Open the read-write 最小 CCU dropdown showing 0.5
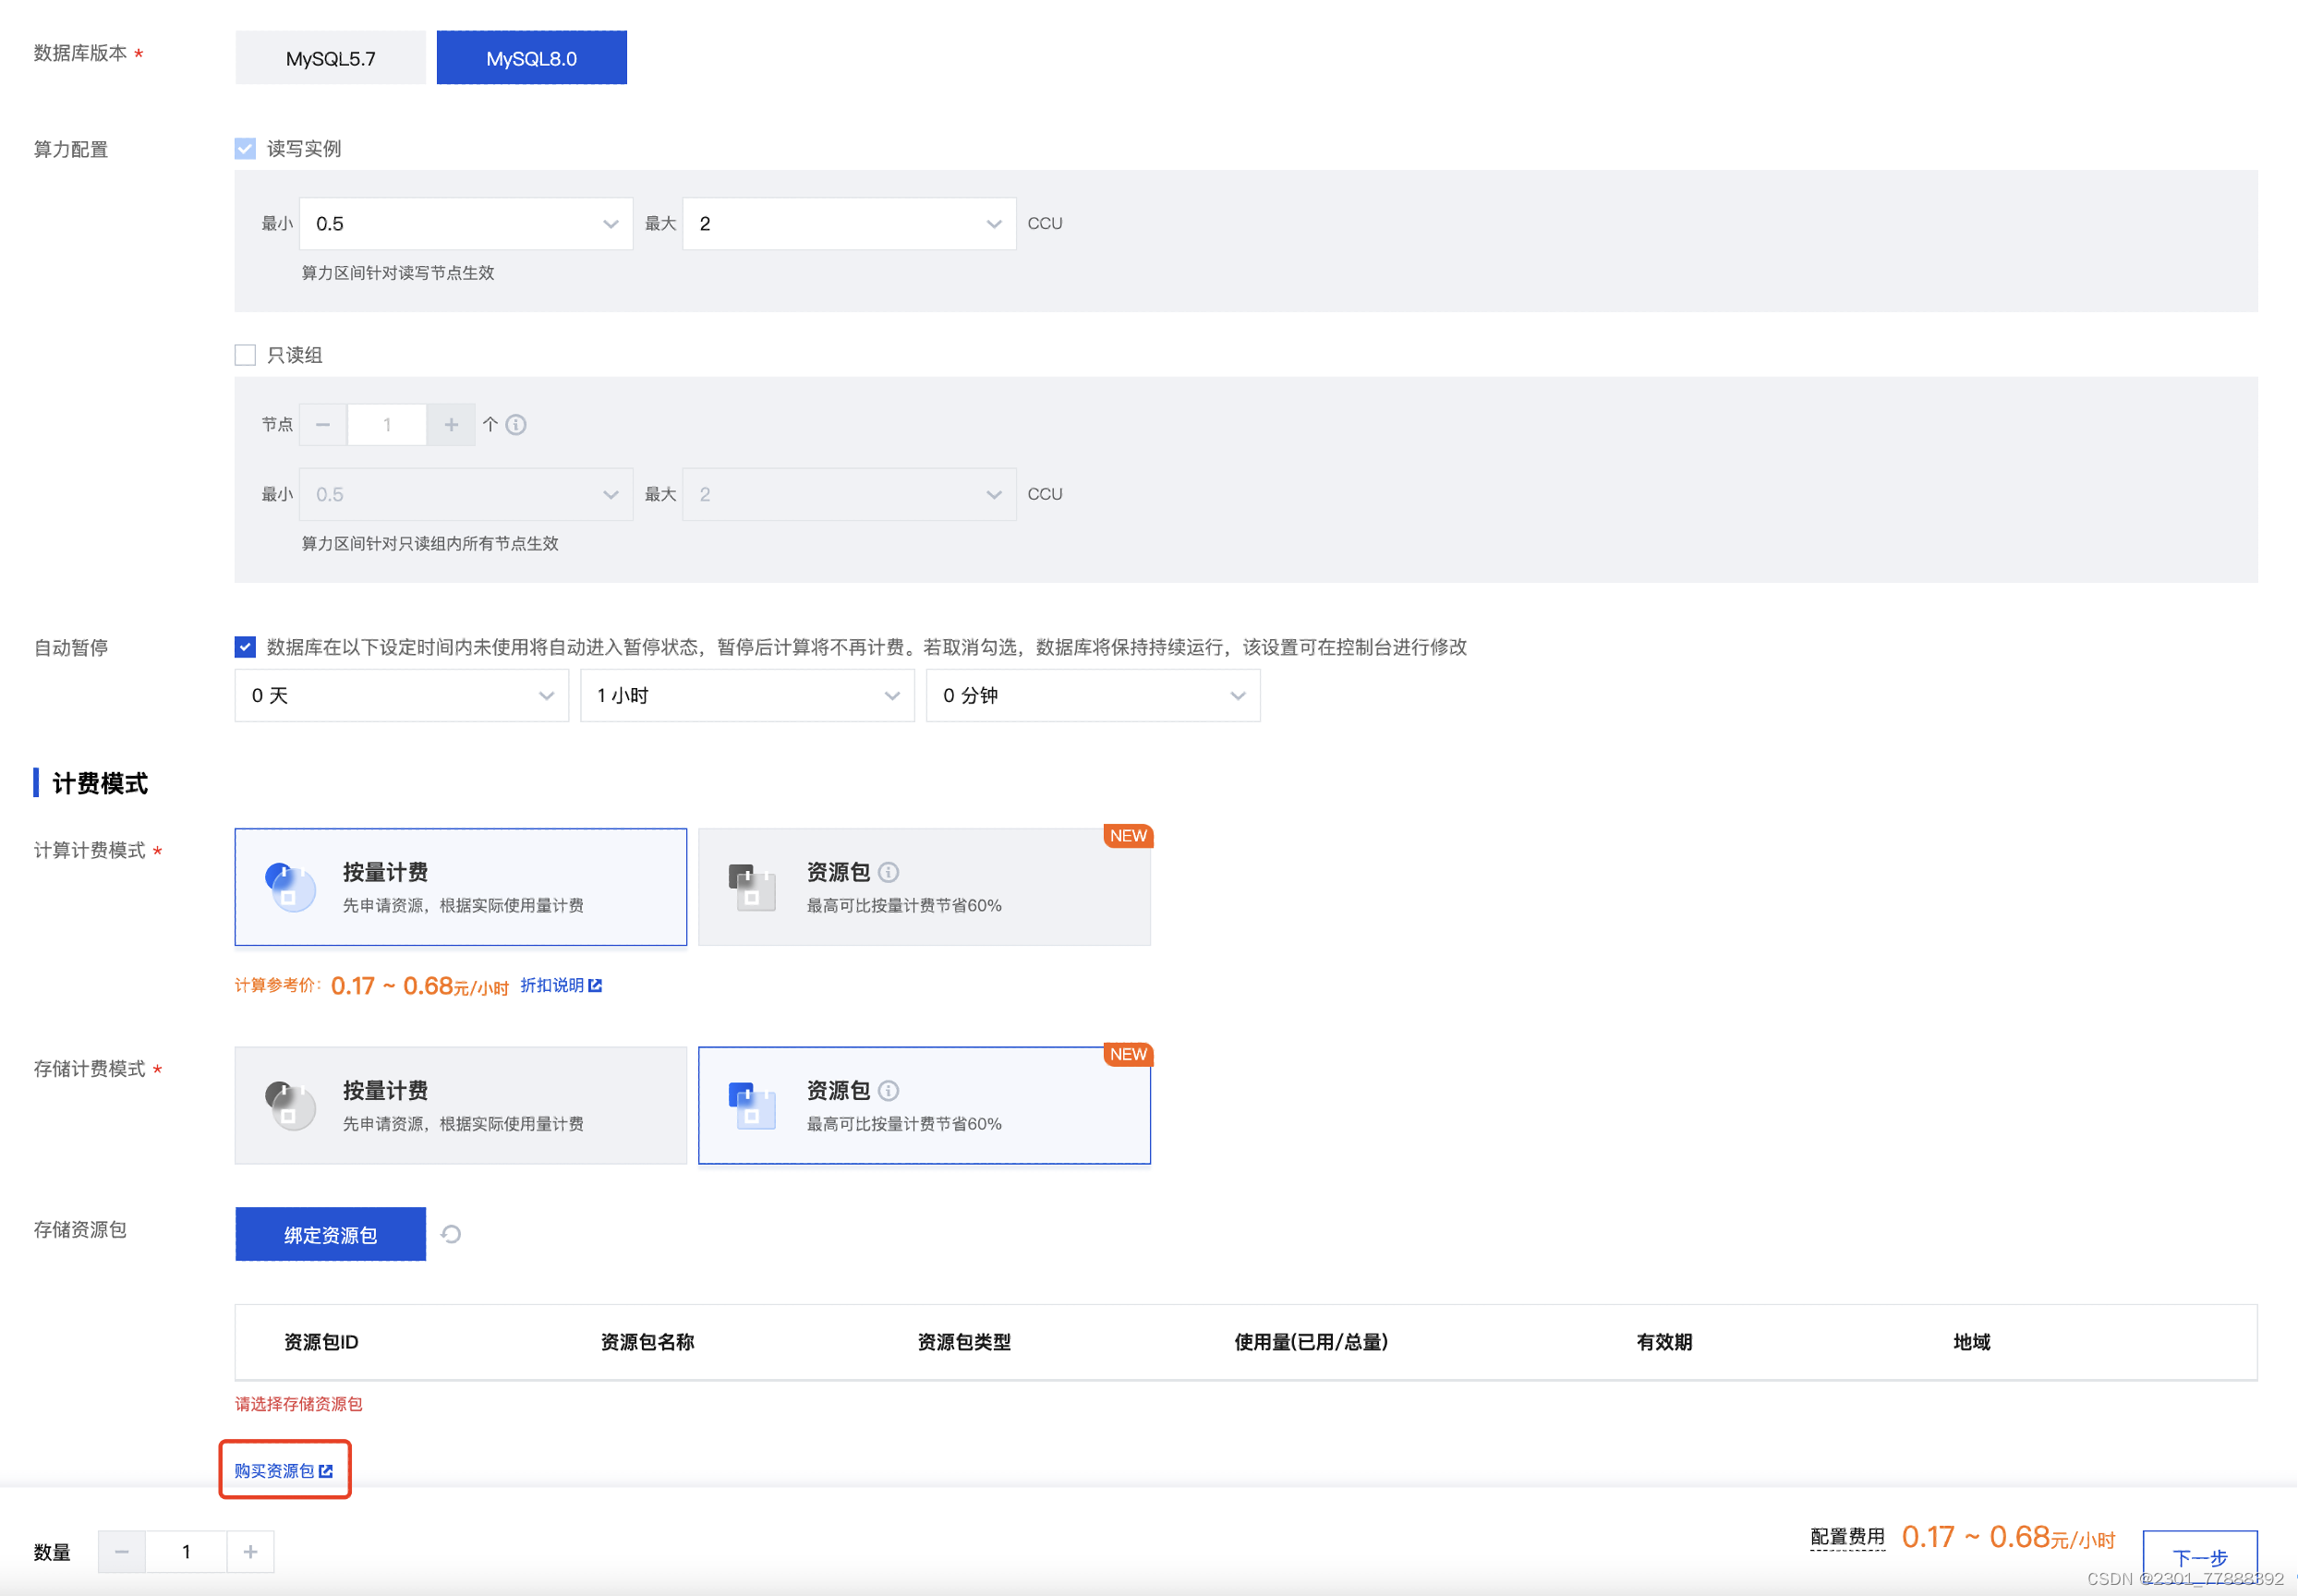Screen dimensions: 2298x1596 click(x=466, y=224)
